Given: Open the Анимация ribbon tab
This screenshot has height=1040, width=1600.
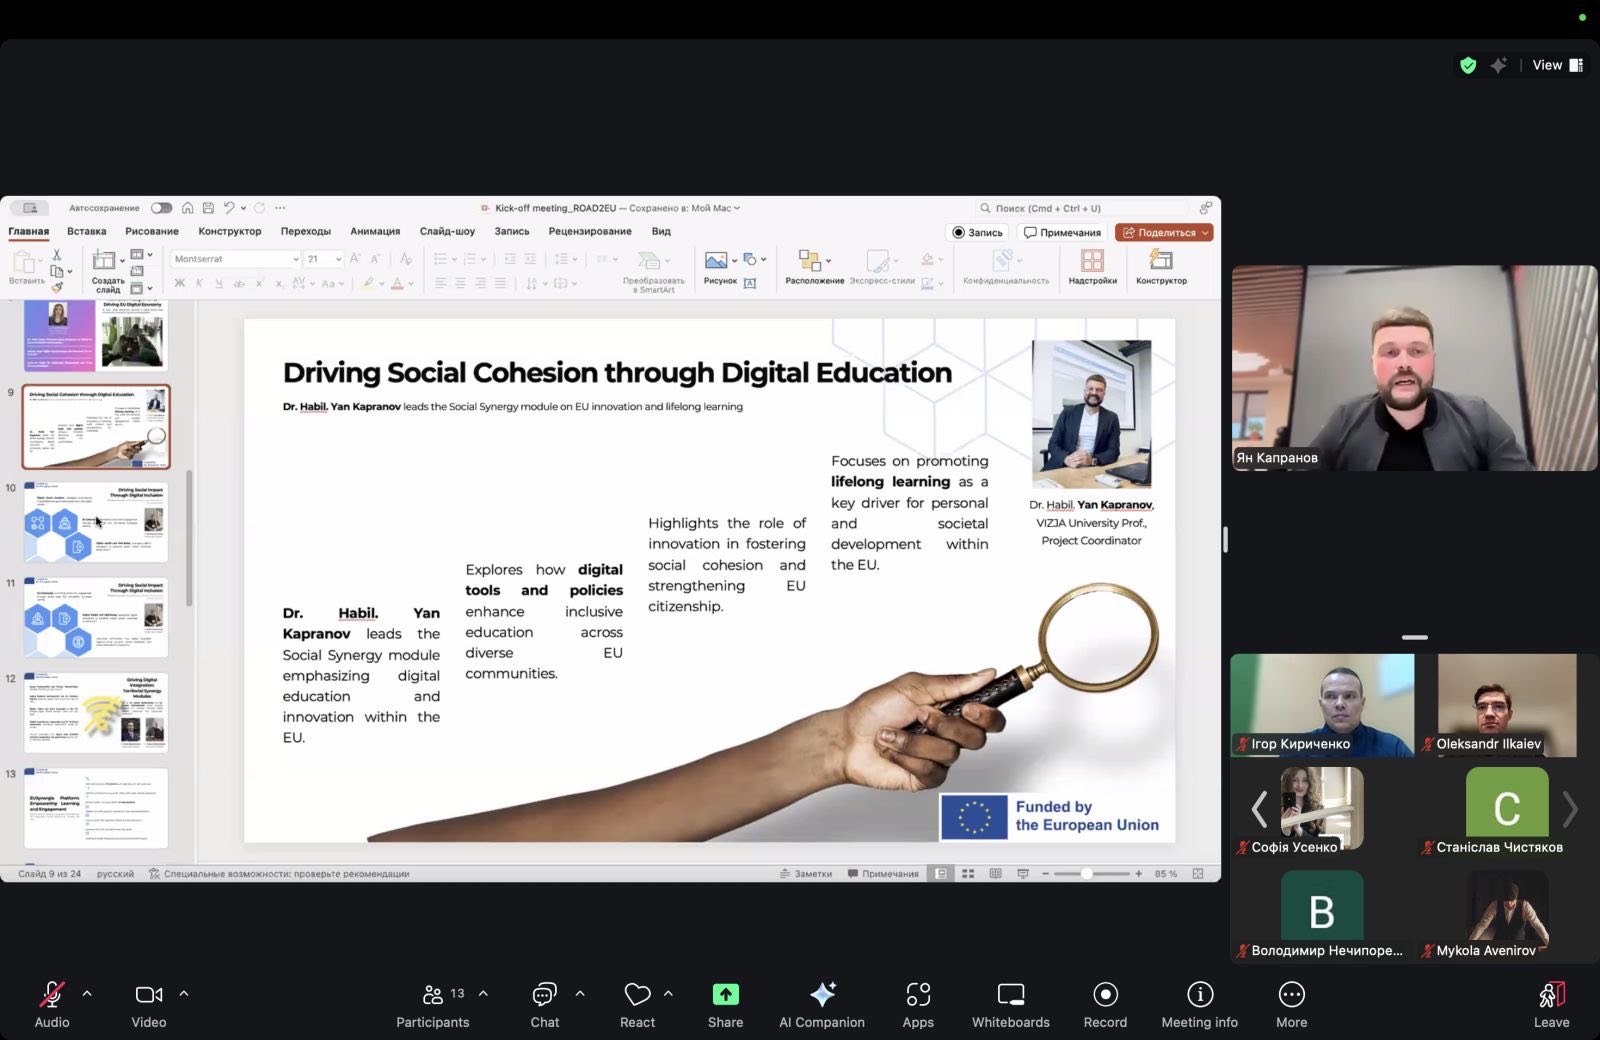Looking at the screenshot, I should tap(375, 231).
